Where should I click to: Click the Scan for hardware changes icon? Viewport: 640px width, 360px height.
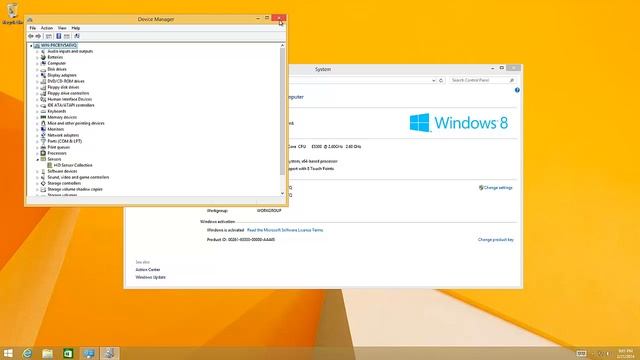point(77,36)
